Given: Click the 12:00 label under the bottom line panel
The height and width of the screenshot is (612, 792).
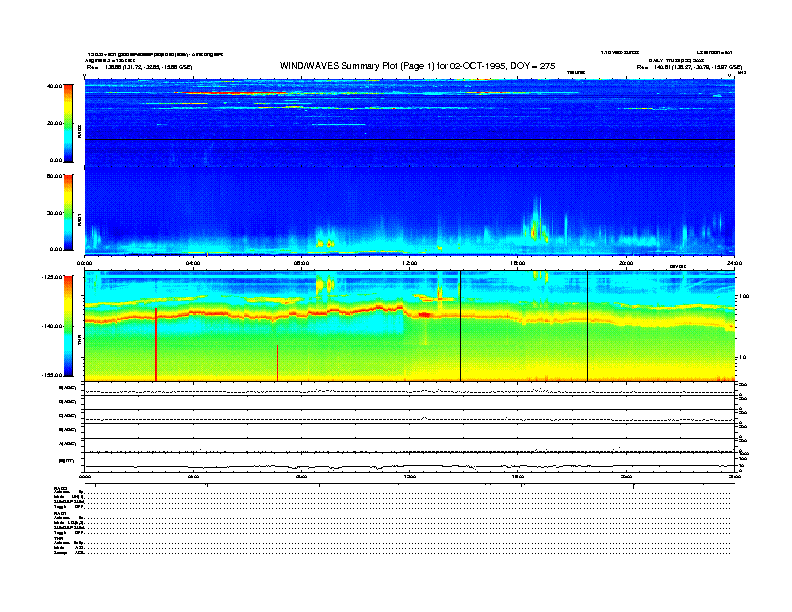Looking at the screenshot, I should [410, 476].
